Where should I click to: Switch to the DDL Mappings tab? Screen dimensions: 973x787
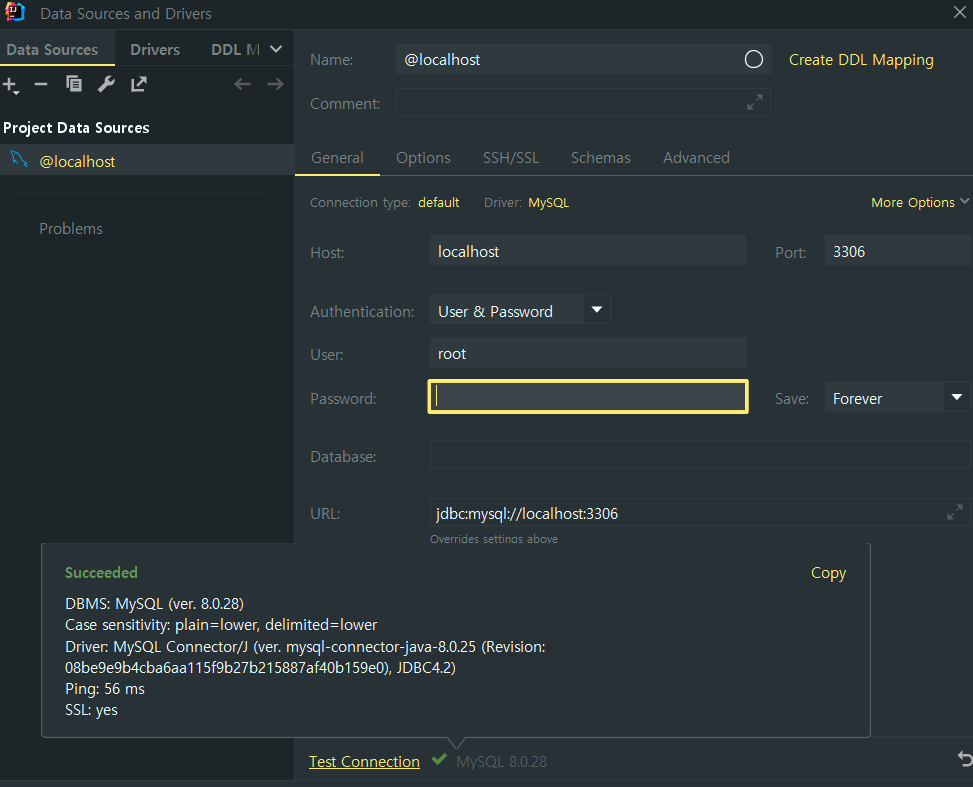point(235,50)
